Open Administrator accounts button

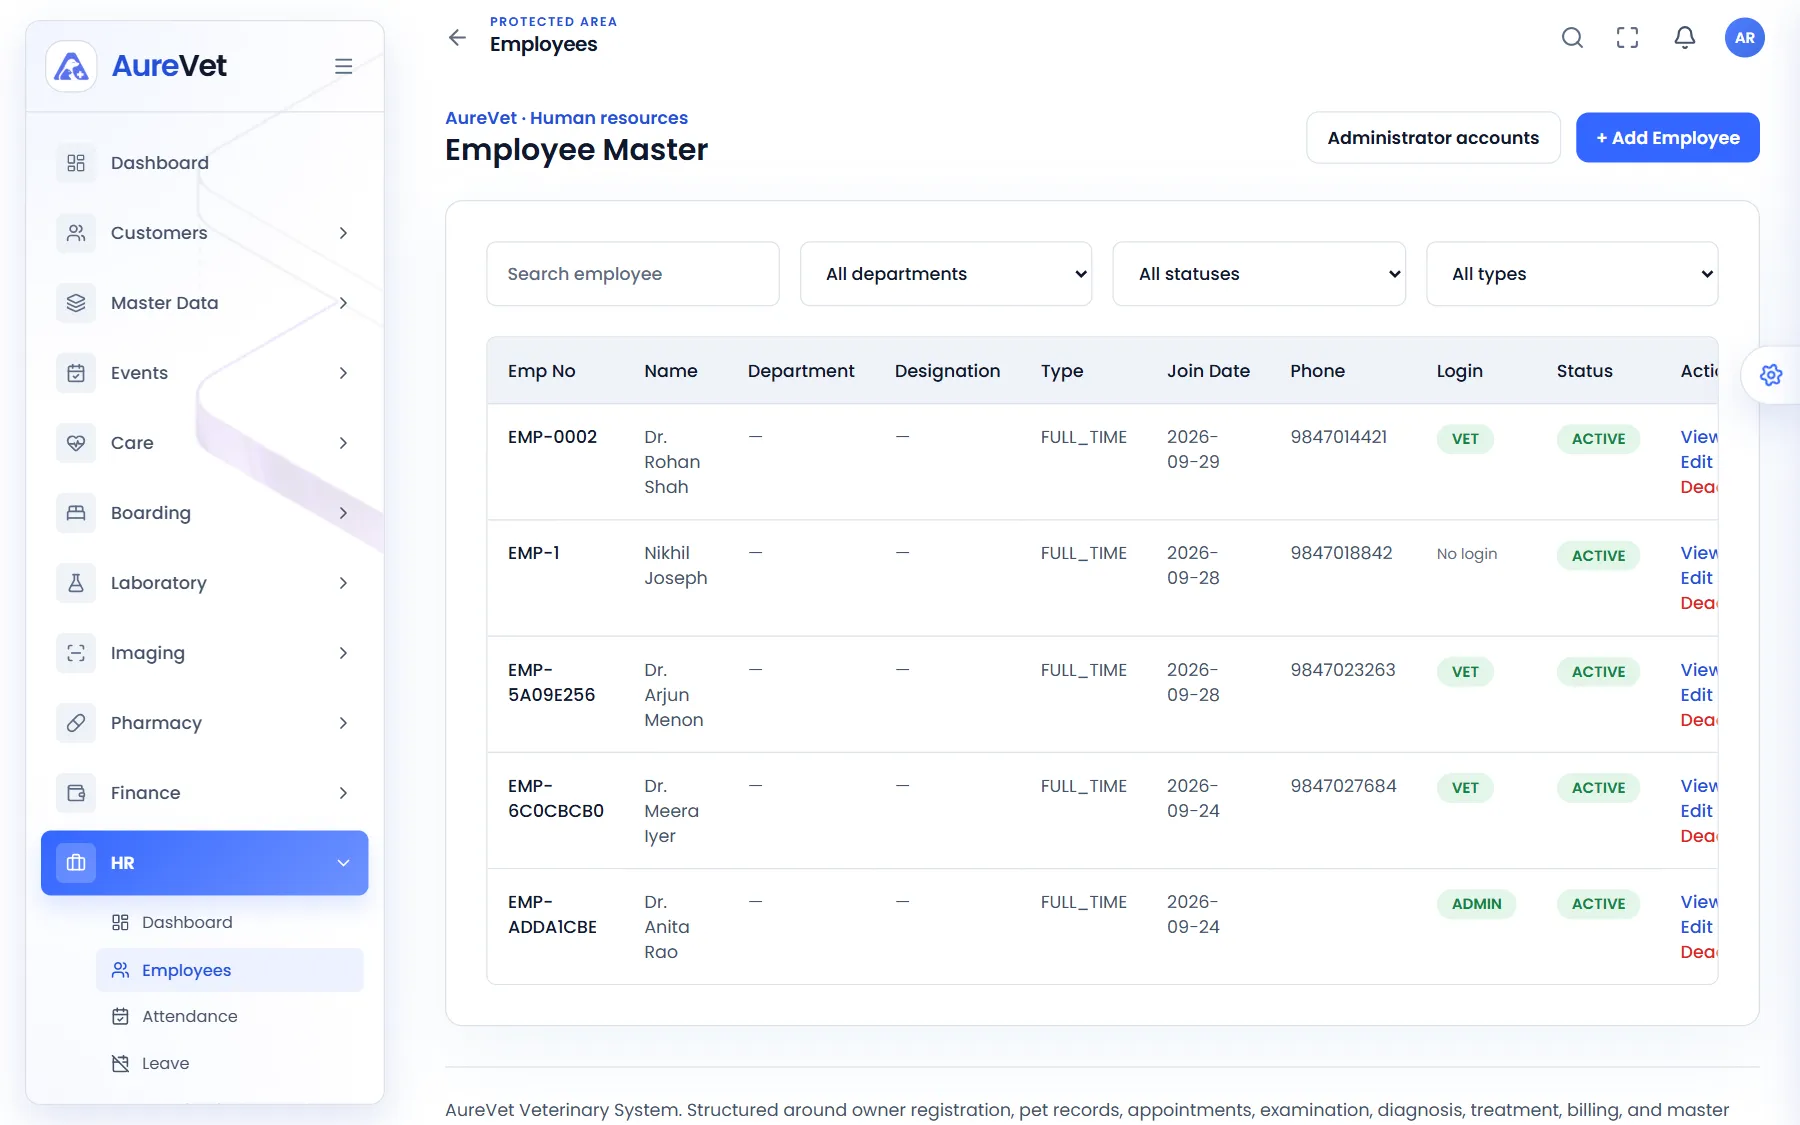(1433, 138)
